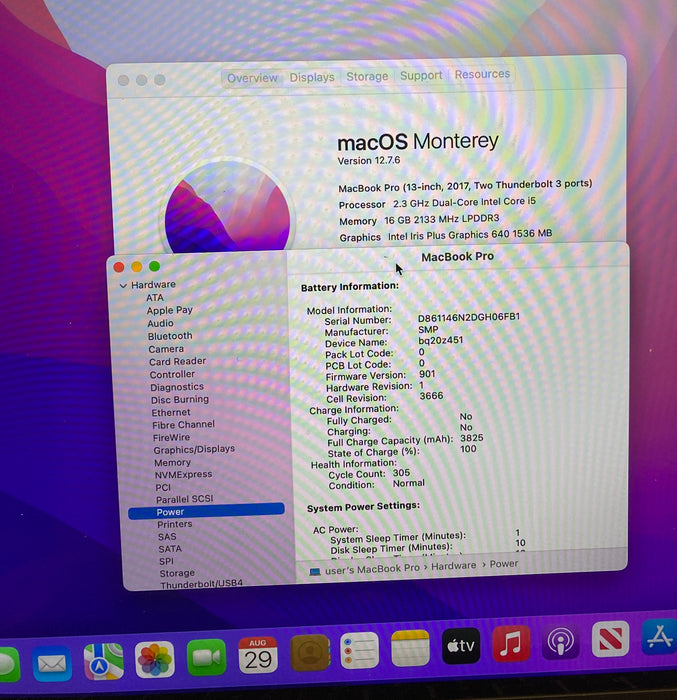Select Audio in sidebar
677x700 pixels.
tap(160, 323)
